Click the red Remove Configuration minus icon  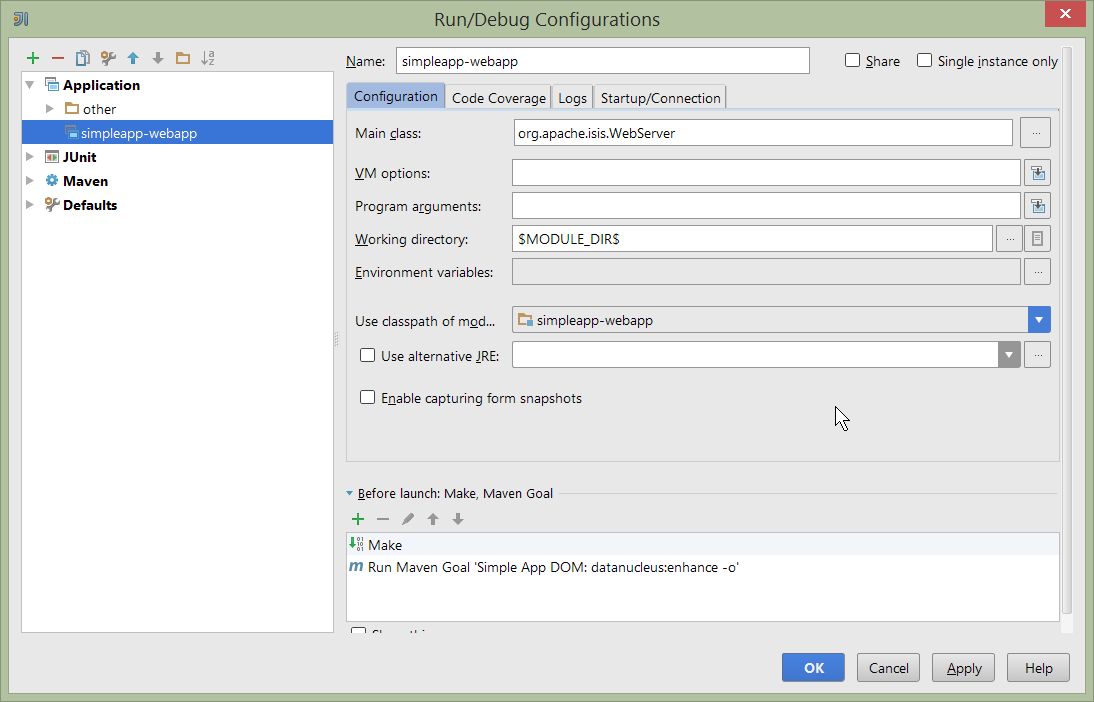[x=58, y=58]
